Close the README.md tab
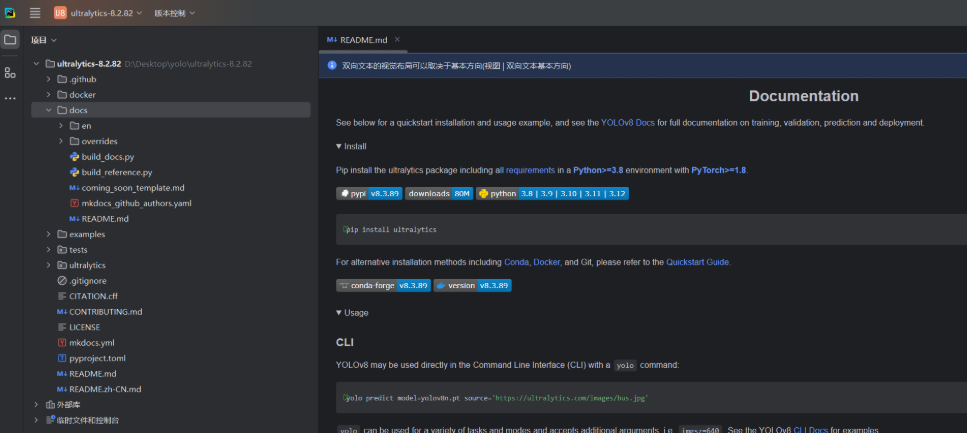The image size is (967, 433). tap(397, 39)
